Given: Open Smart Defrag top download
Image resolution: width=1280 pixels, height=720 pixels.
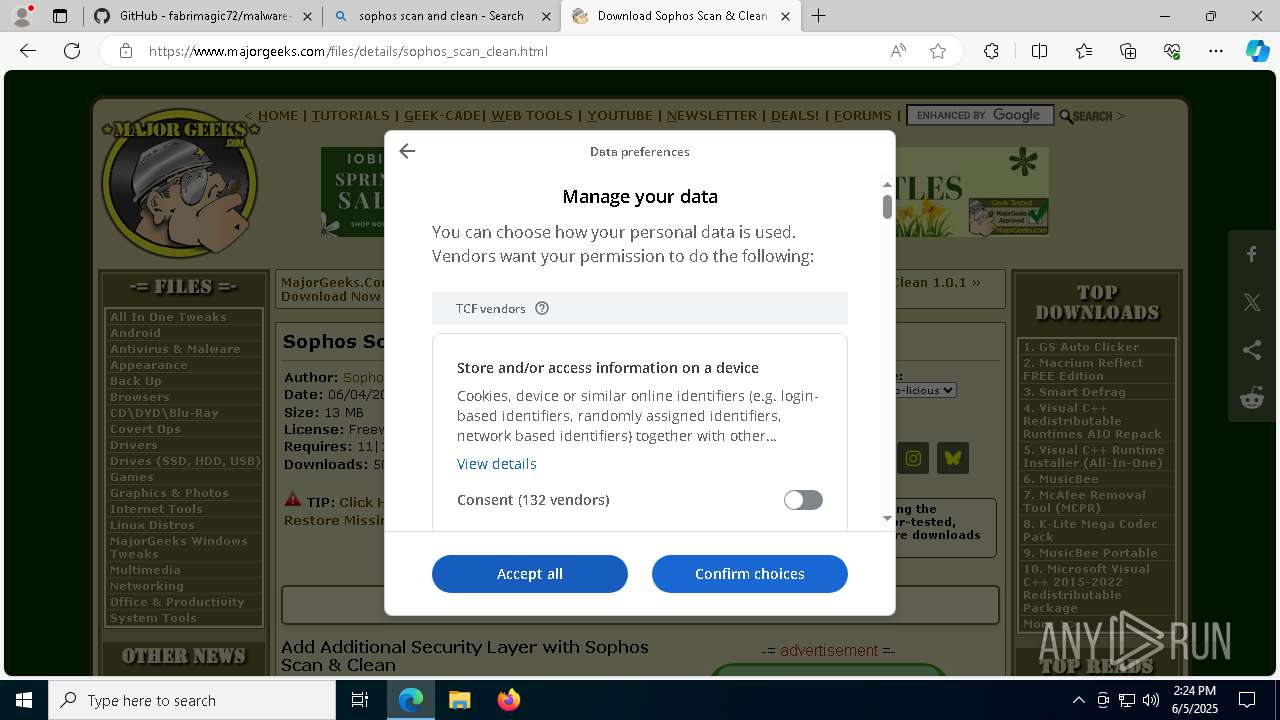Looking at the screenshot, I should click(1074, 392).
